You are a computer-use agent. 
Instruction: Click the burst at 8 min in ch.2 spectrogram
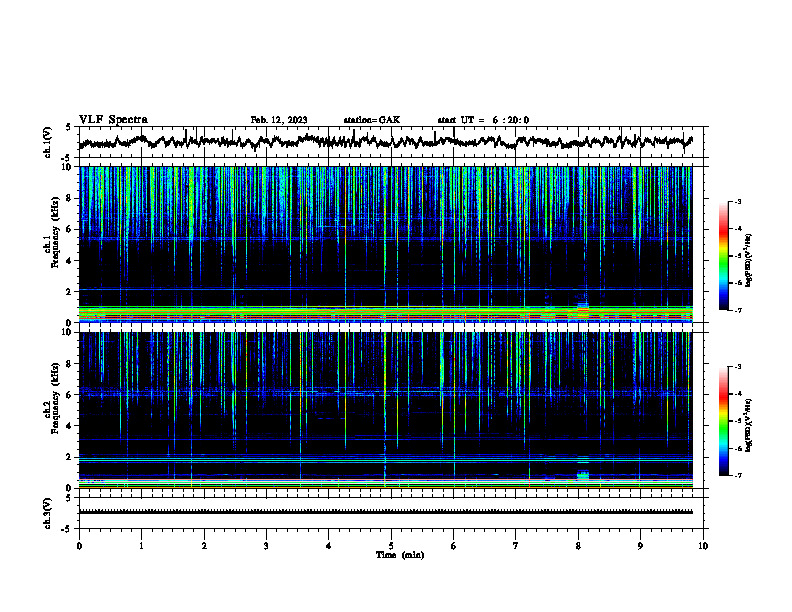tap(583, 474)
